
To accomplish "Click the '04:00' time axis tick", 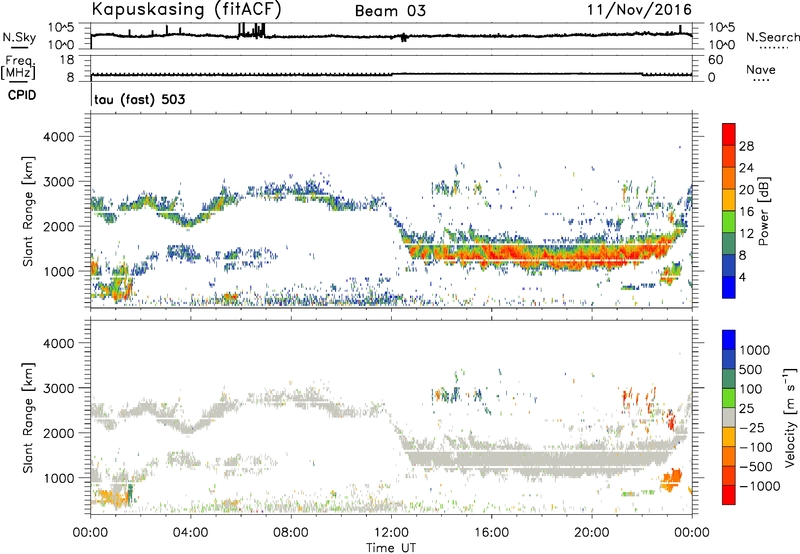I will tap(190, 533).
